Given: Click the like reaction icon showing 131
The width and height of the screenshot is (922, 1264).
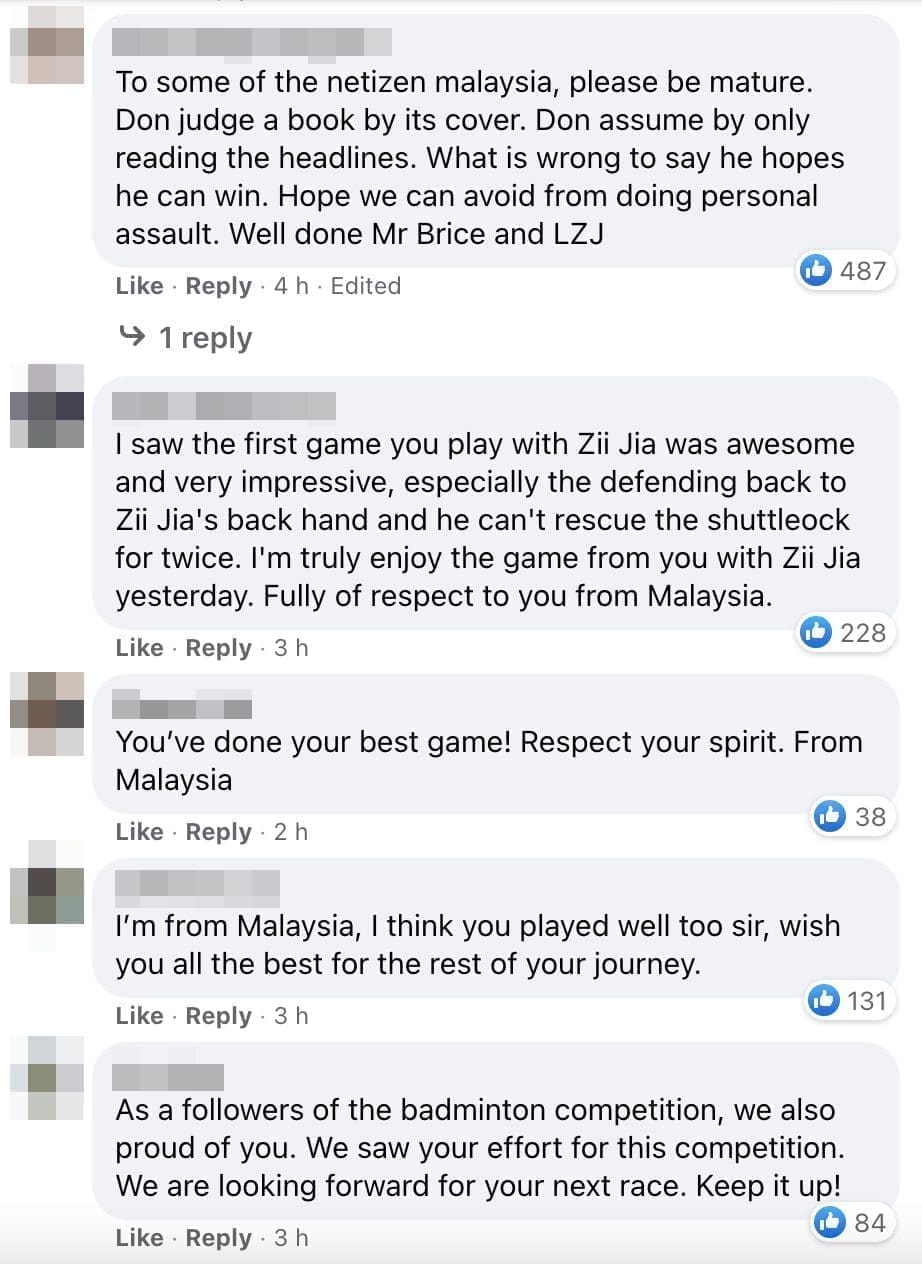Looking at the screenshot, I should click(x=825, y=1000).
